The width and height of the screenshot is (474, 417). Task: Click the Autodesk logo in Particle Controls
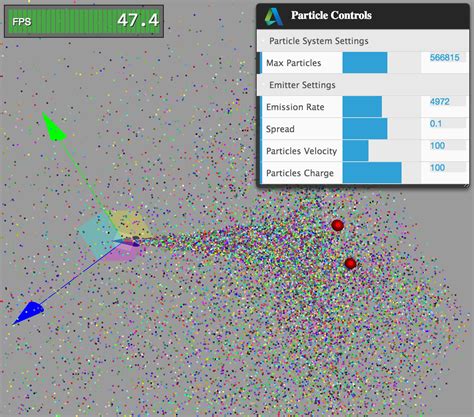coord(274,17)
